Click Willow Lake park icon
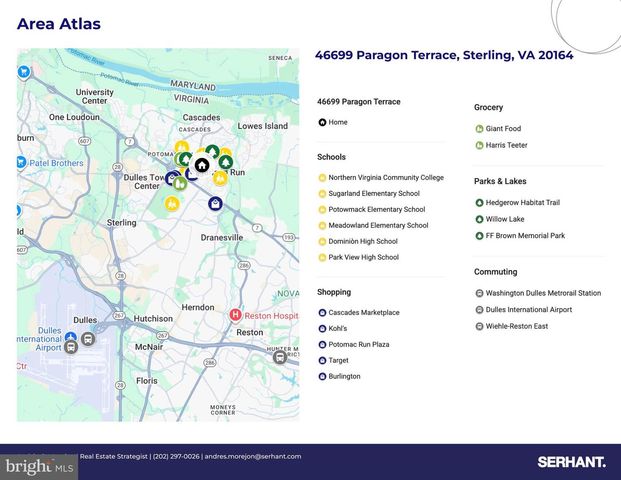621x480 pixels. pyautogui.click(x=479, y=219)
